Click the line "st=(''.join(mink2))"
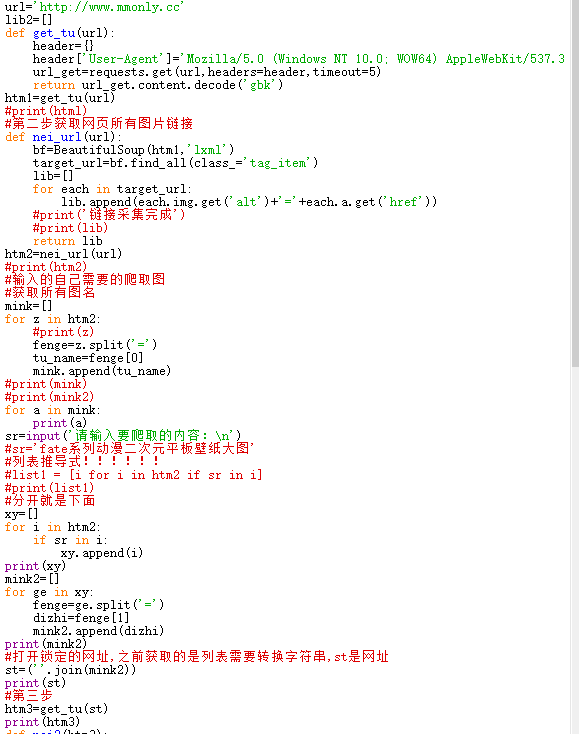This screenshot has width=579, height=734. click(x=71, y=670)
